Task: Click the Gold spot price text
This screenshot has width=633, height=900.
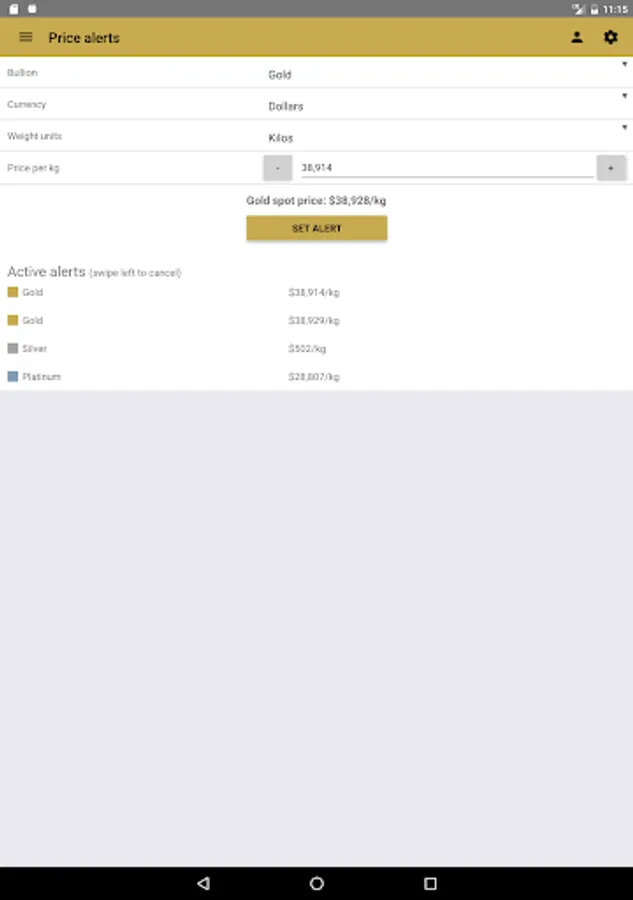Action: pos(316,200)
